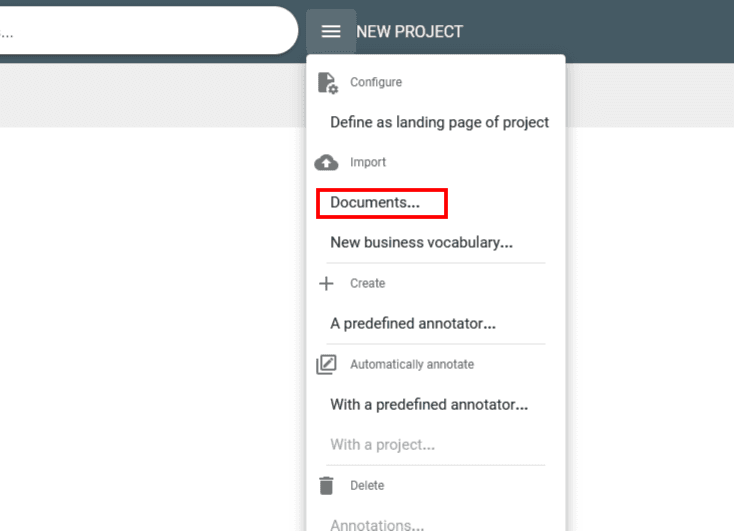Click the greyed With a project... item
This screenshot has height=531, width=734.
[382, 444]
